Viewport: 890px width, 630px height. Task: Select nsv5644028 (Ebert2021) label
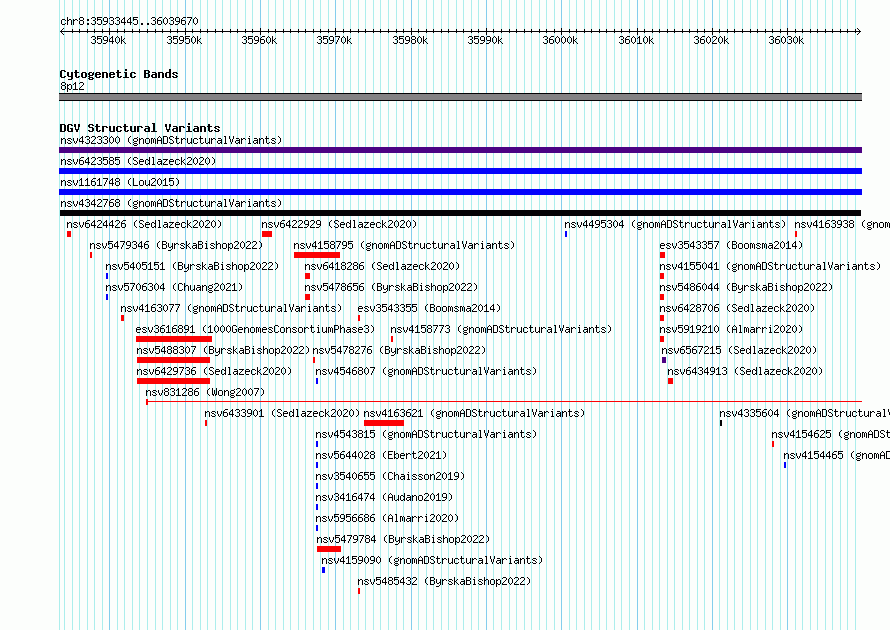pyautogui.click(x=381, y=455)
